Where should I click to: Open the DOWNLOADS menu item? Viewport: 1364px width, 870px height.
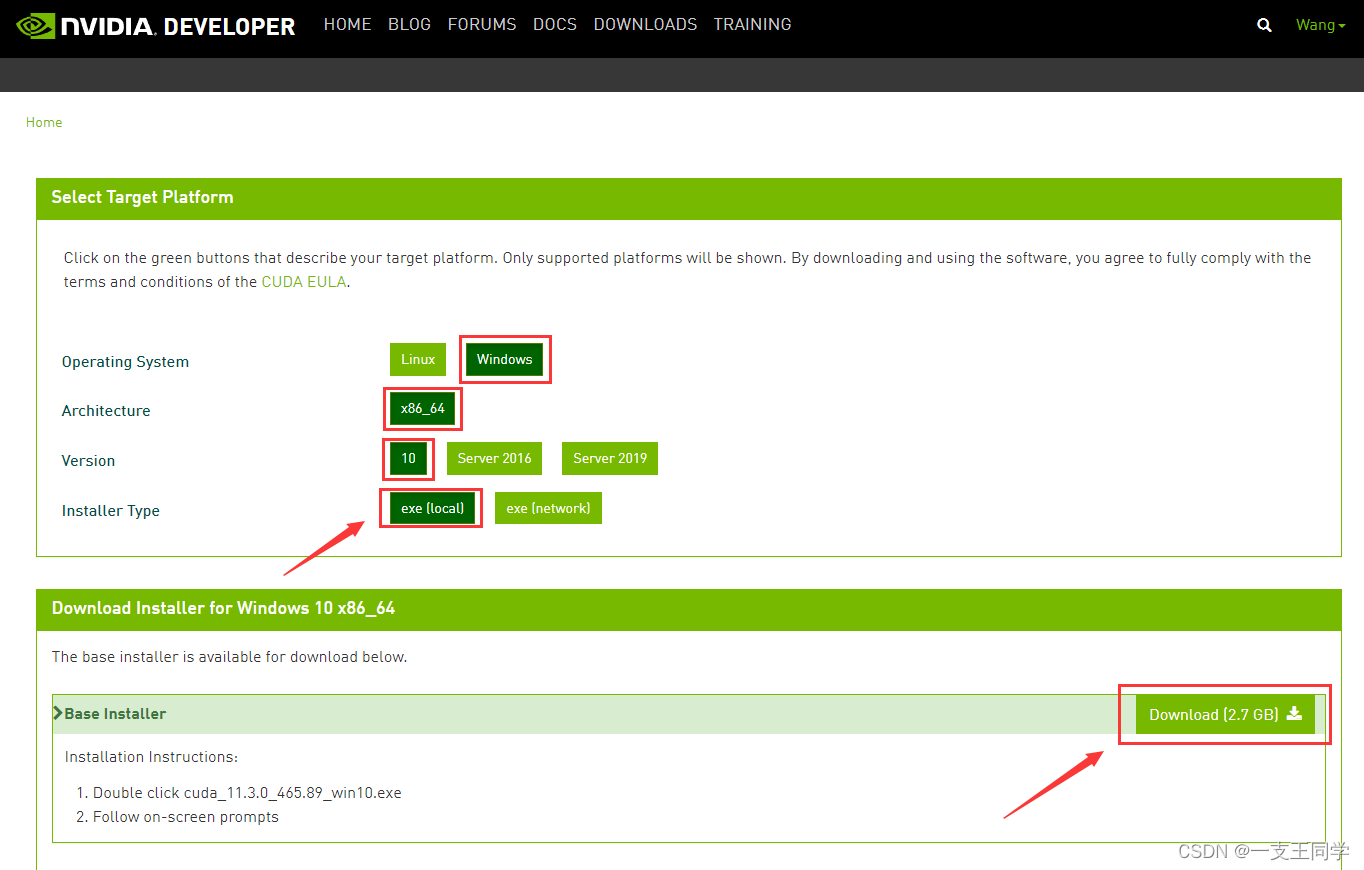[645, 24]
